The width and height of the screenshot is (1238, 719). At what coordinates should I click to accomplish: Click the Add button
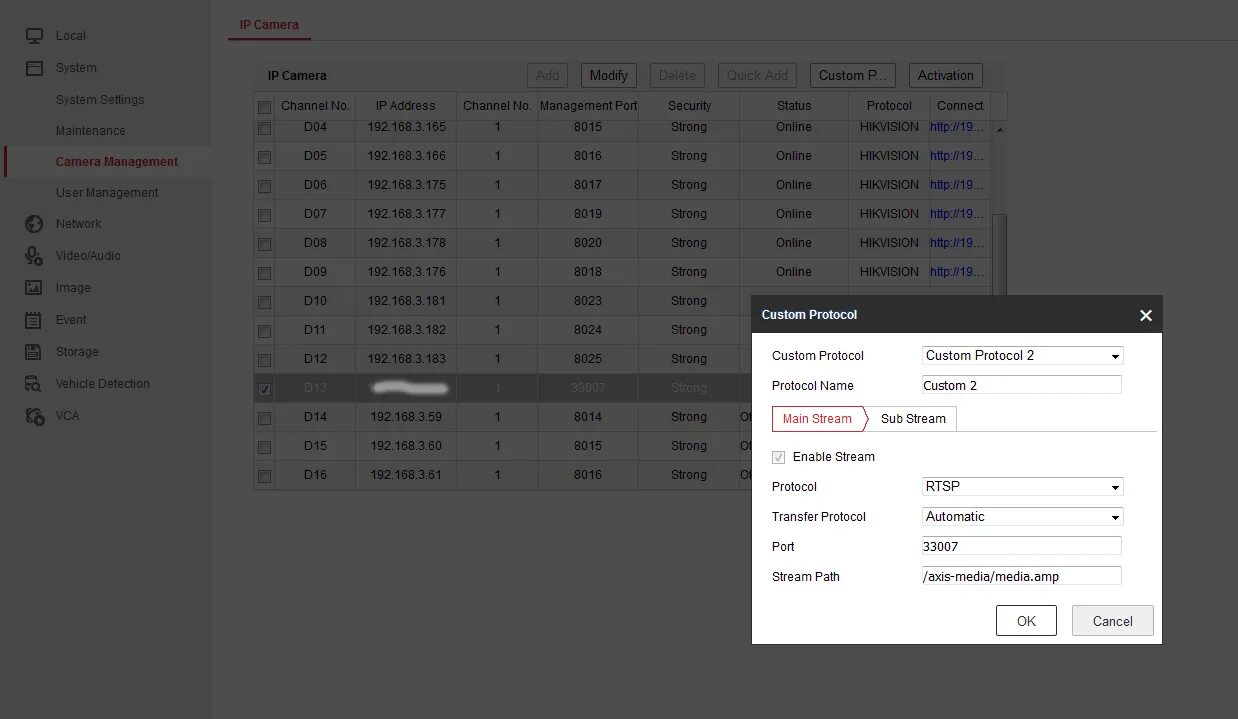[x=548, y=75]
